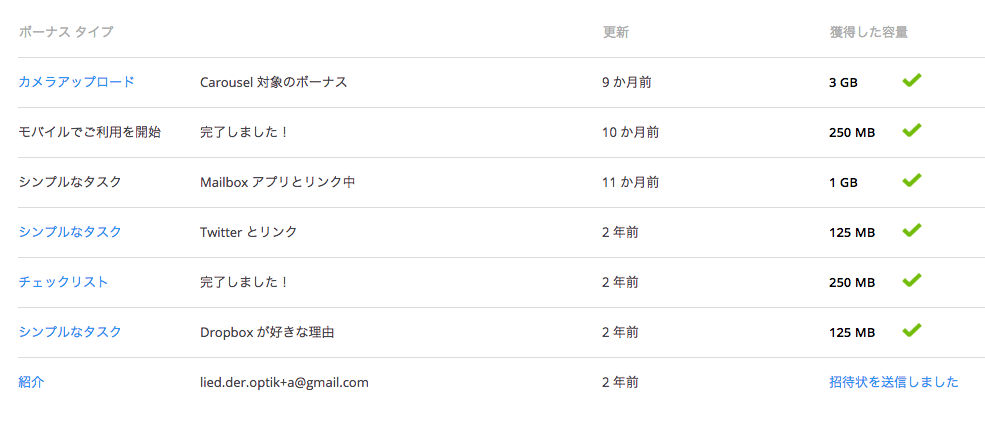This screenshot has width=985, height=426.
Task: Open シンプルなタスク link beside Twitter とリンク
Action: point(70,232)
